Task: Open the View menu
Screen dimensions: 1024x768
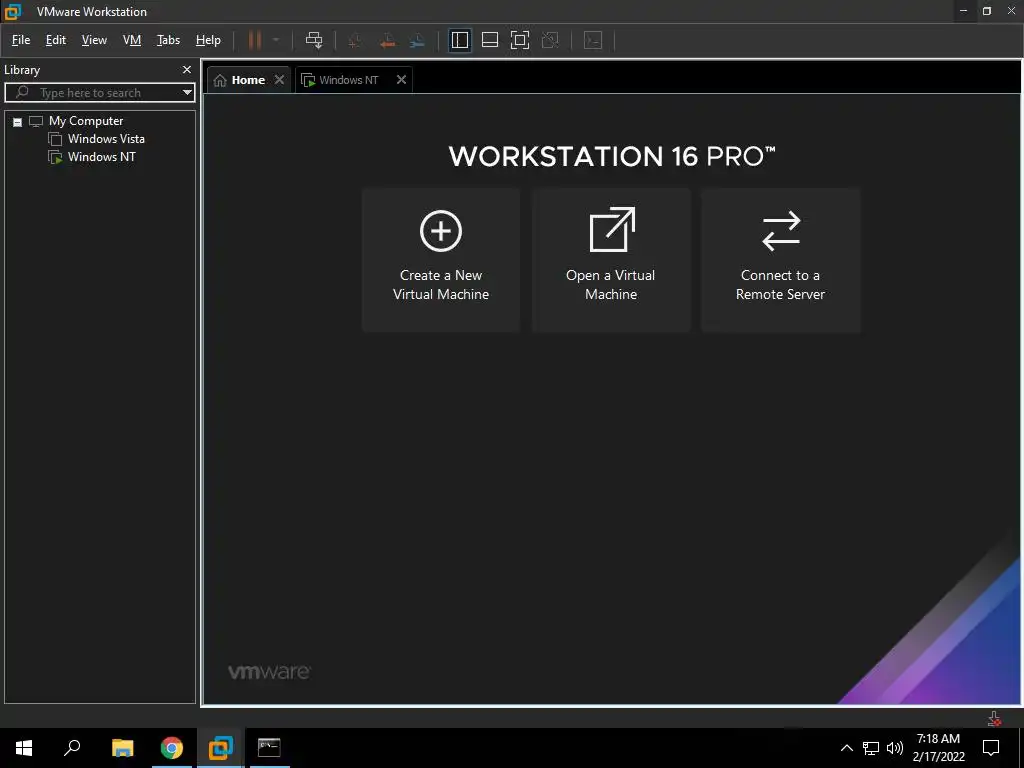Action: tap(94, 40)
